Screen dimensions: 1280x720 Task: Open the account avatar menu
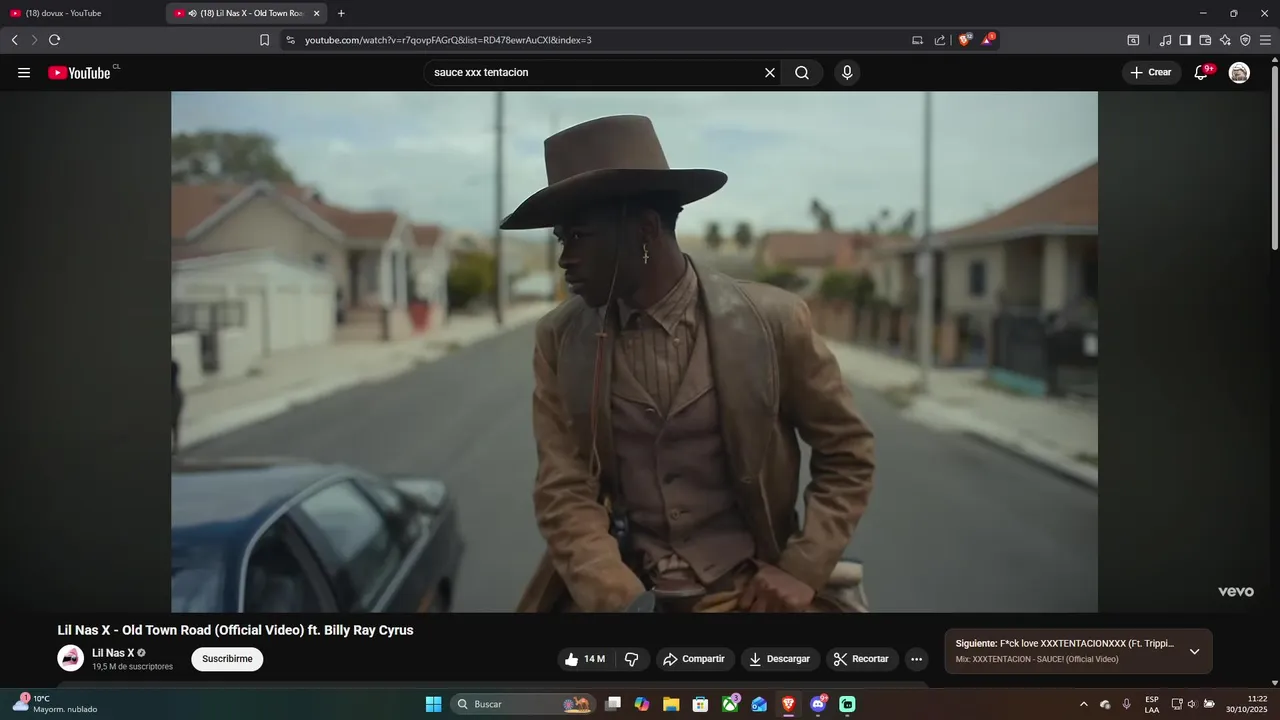click(1239, 73)
